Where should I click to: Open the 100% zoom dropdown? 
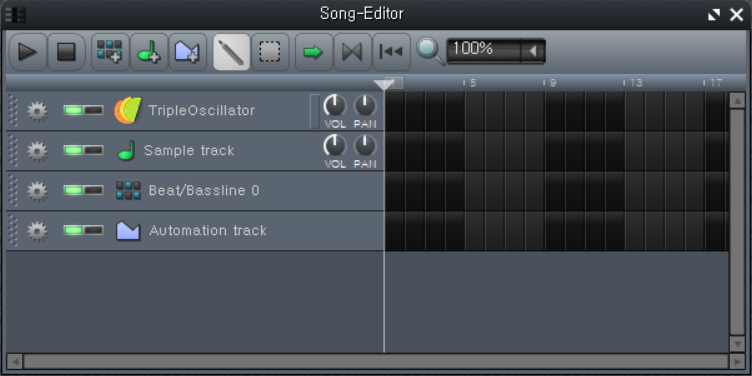tap(496, 50)
